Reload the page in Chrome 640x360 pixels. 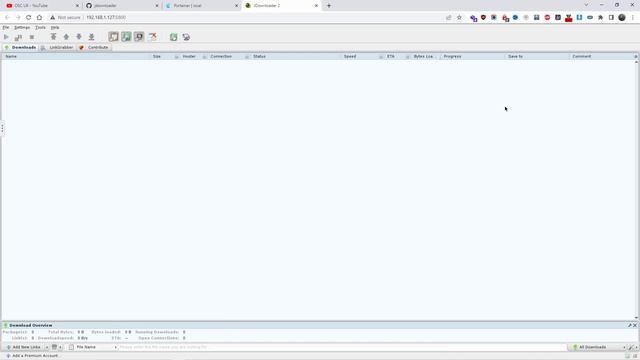coord(29,18)
